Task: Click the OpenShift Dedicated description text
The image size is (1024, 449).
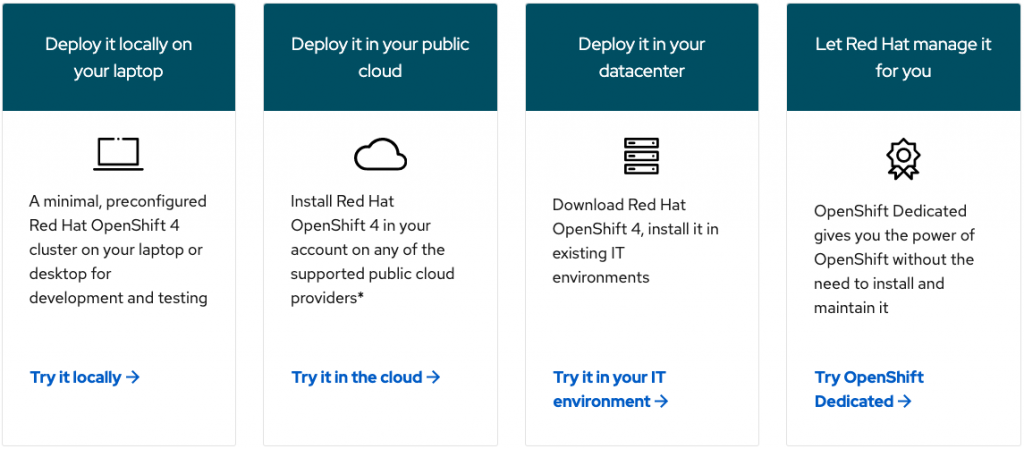Action: coord(894,259)
